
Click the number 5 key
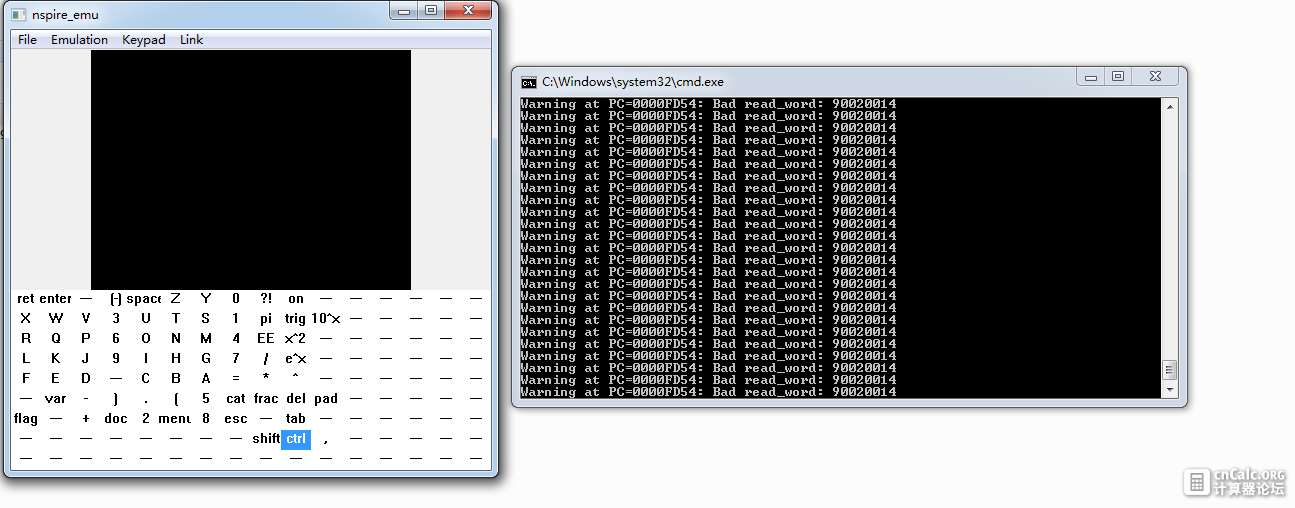point(206,399)
